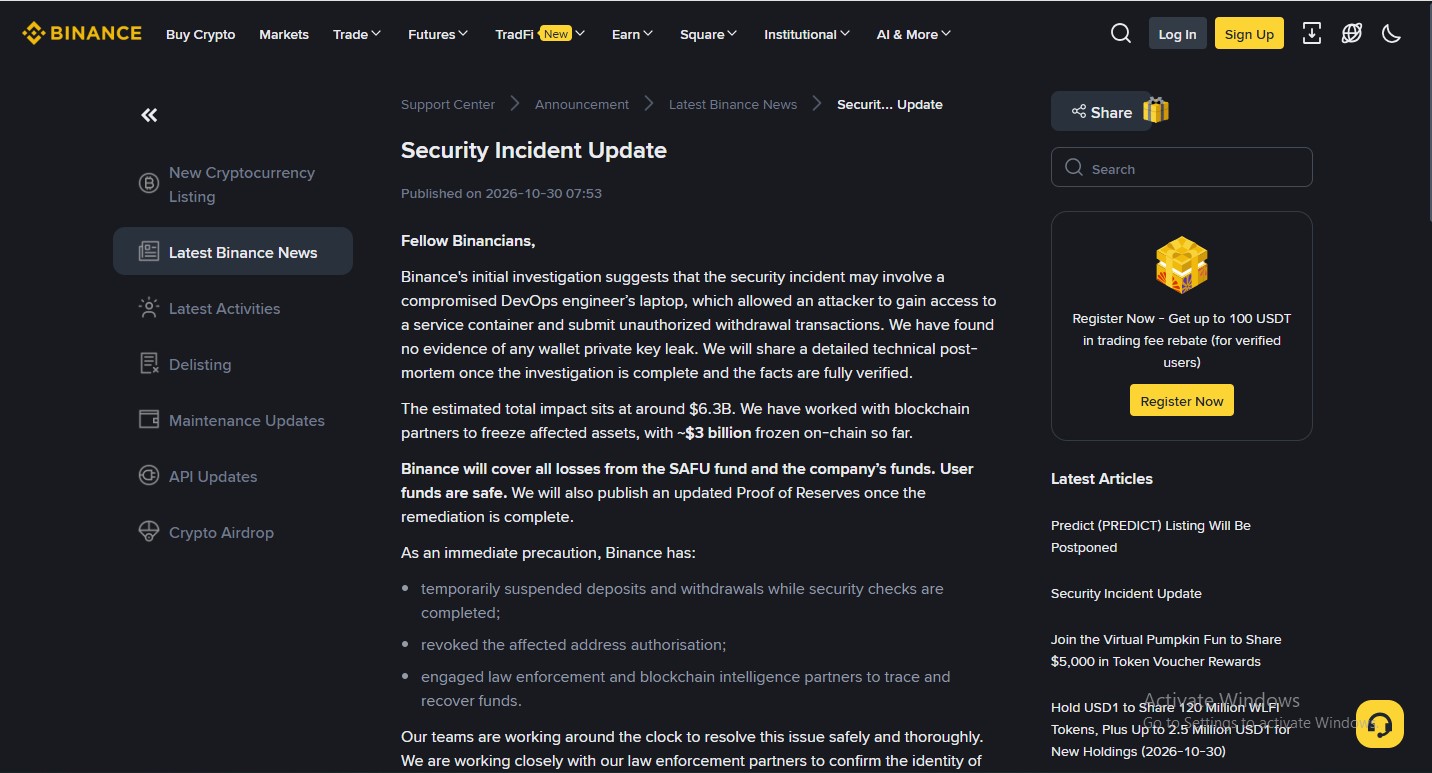The image size is (1432, 773).
Task: Expand the Futures dropdown menu
Action: point(438,34)
